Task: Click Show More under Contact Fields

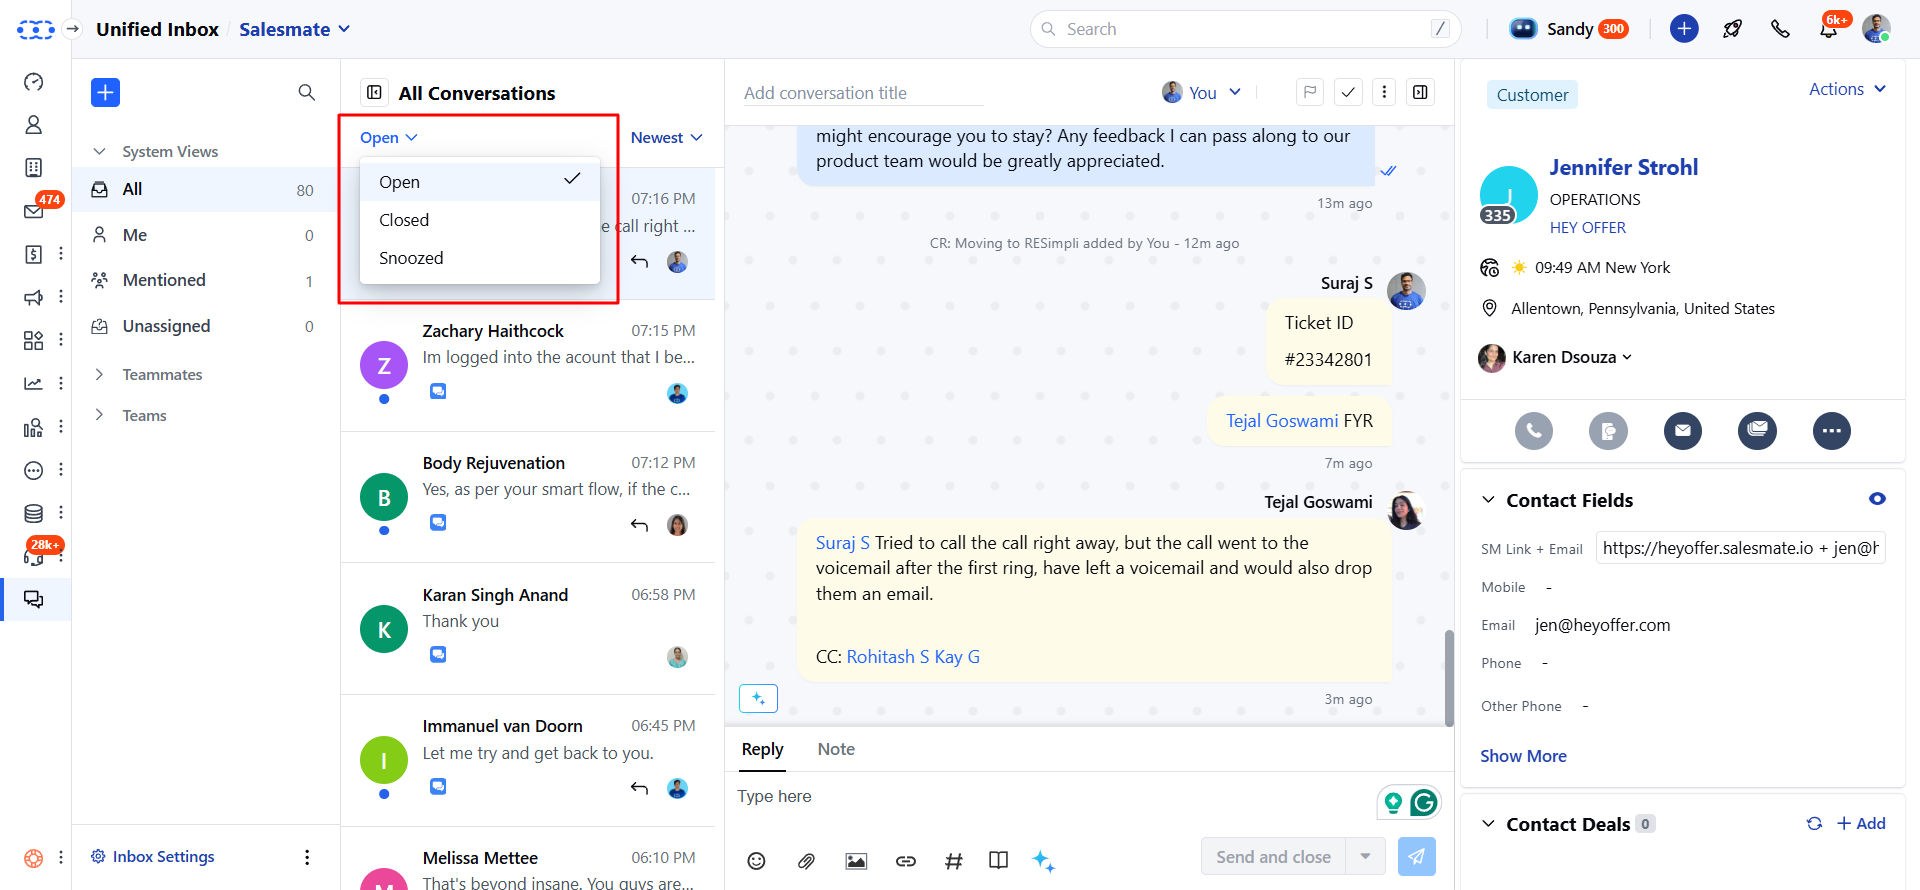Action: click(x=1523, y=756)
